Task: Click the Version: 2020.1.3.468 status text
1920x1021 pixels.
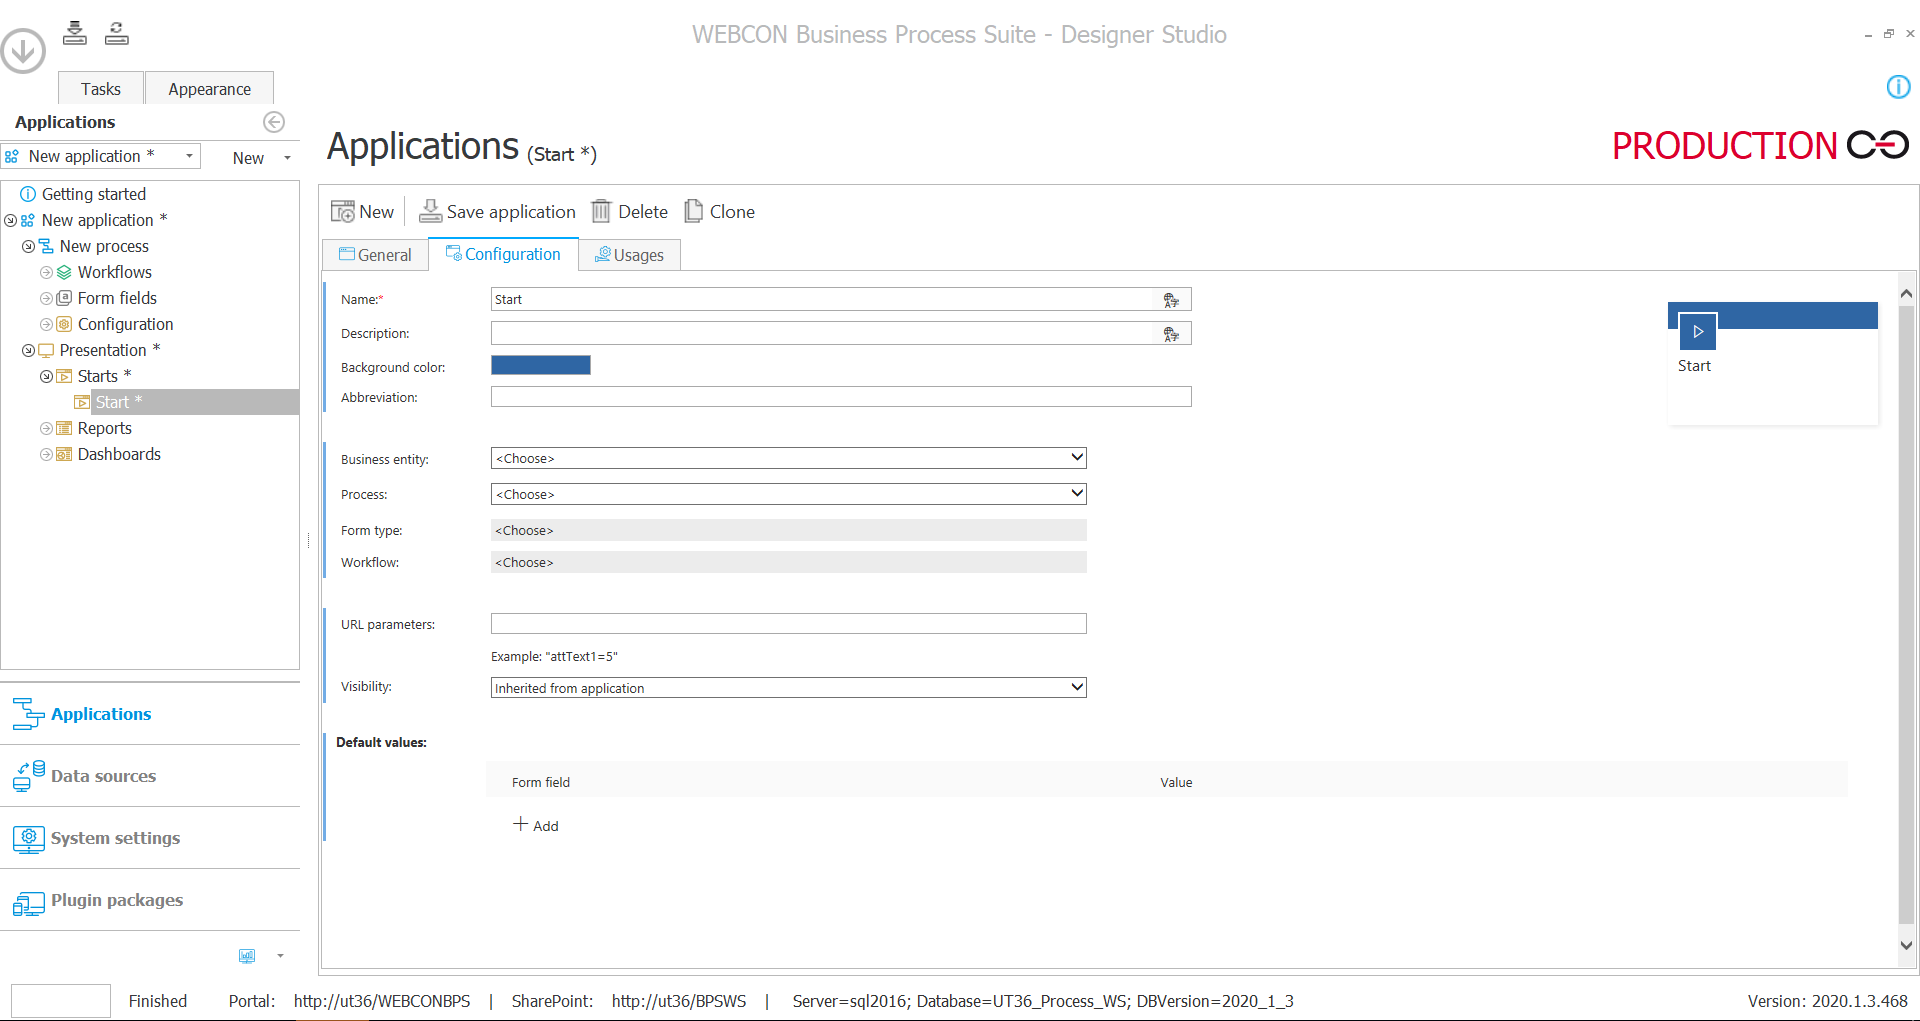Action: (x=1828, y=1001)
